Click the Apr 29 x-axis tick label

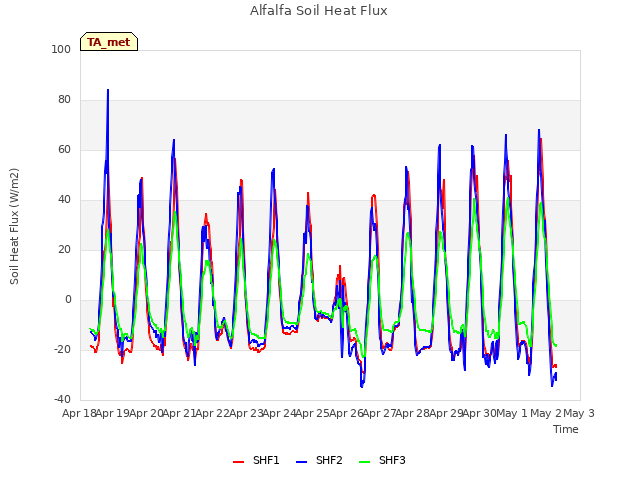(x=446, y=413)
